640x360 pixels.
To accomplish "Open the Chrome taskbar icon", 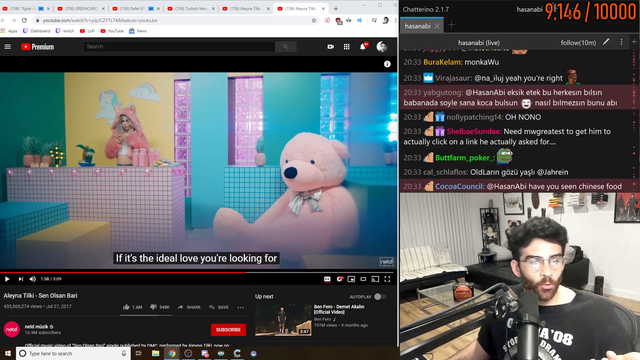I will [172, 353].
